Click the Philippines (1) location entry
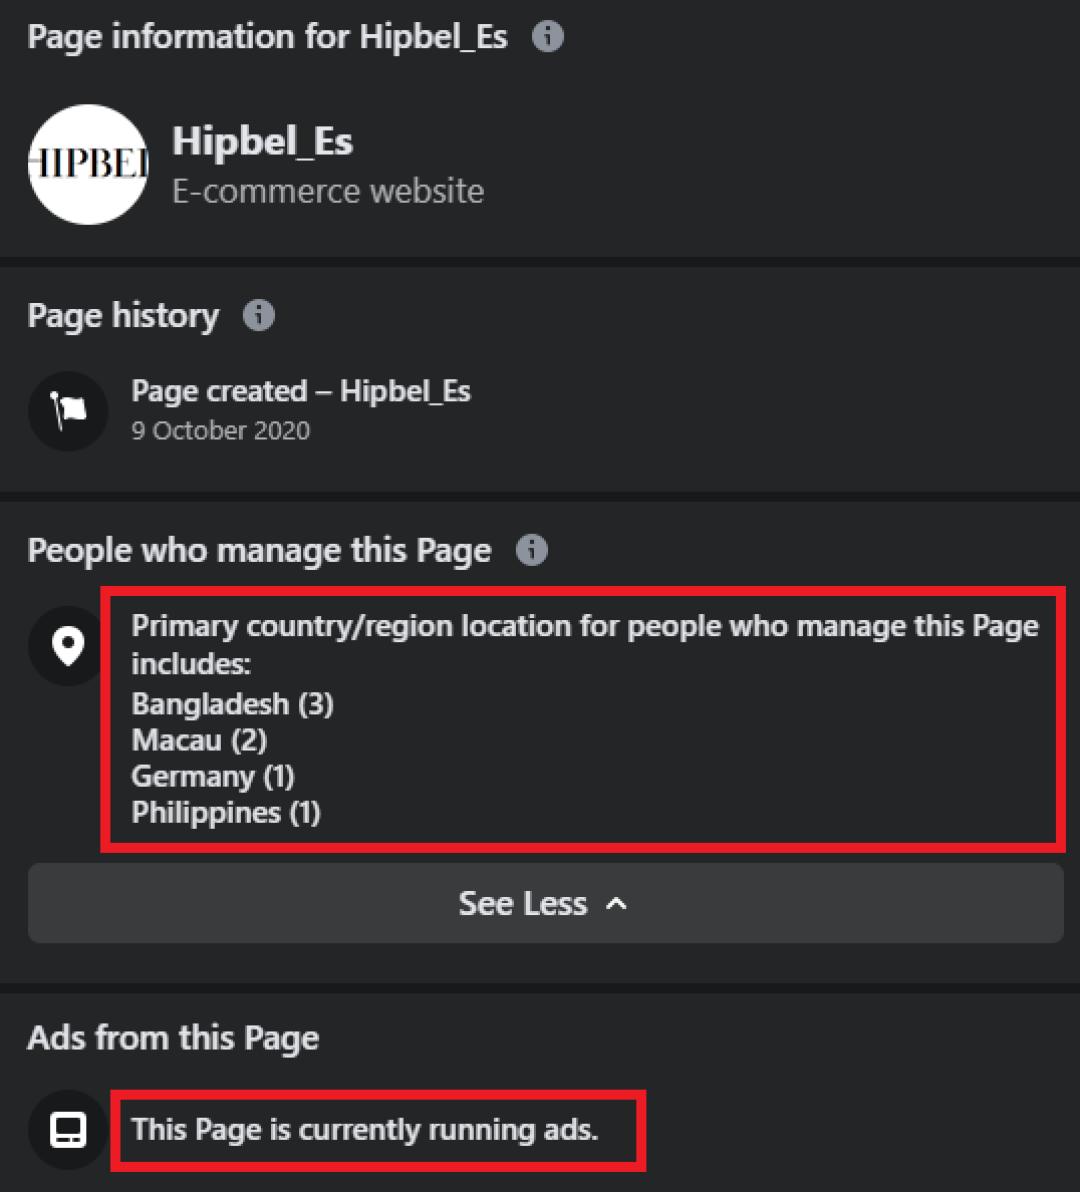 [225, 812]
